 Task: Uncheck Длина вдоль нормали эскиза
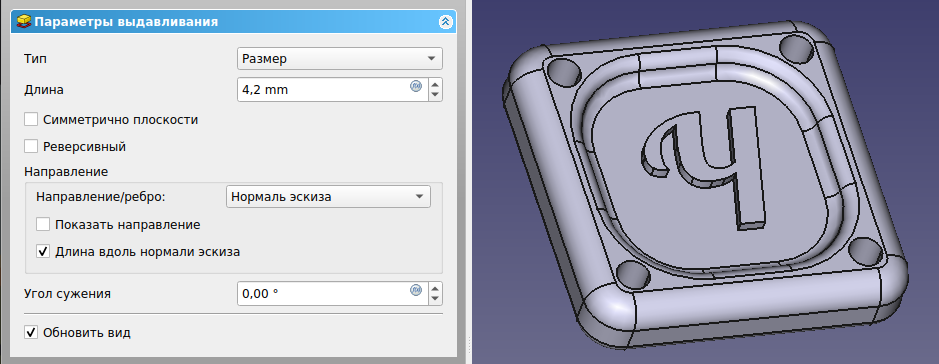(x=43, y=251)
